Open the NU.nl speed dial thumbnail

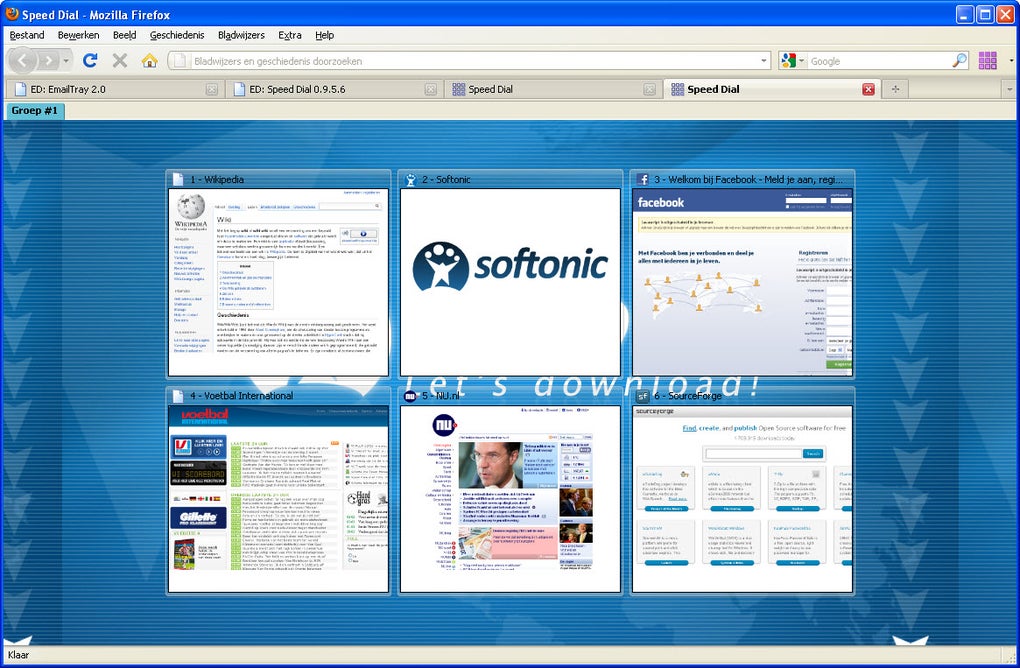[510, 499]
